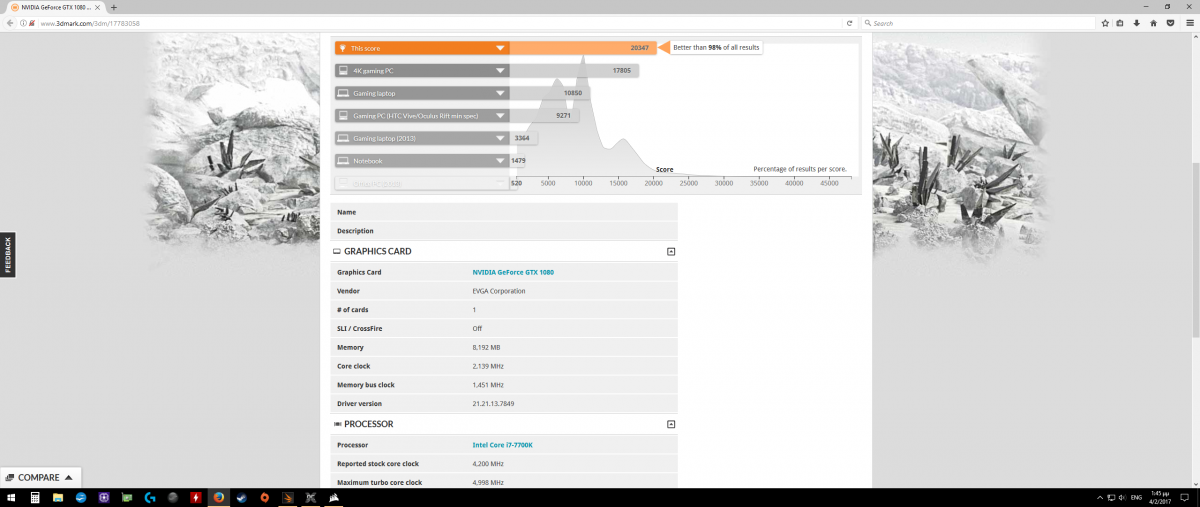Open Logitech Gaming Software taskbar icon

[149, 497]
